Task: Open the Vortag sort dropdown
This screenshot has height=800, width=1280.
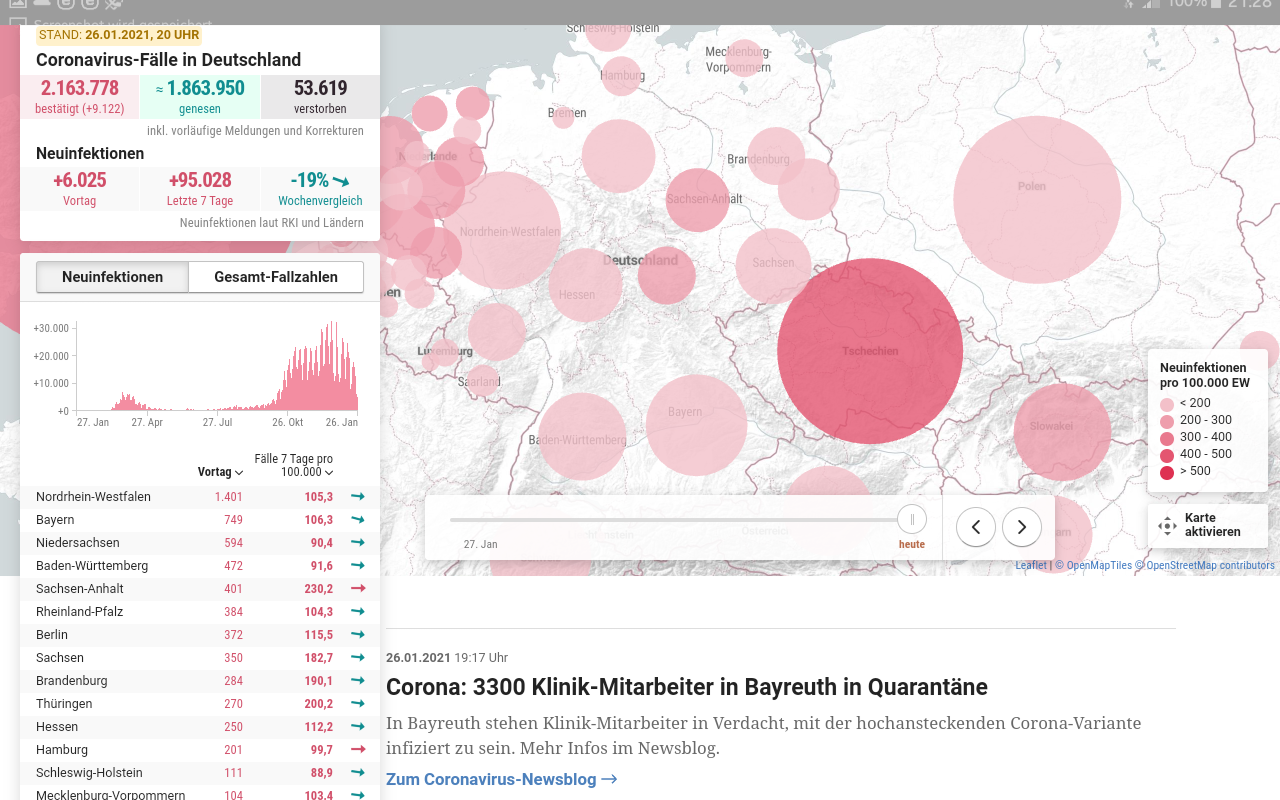Action: pyautogui.click(x=221, y=472)
